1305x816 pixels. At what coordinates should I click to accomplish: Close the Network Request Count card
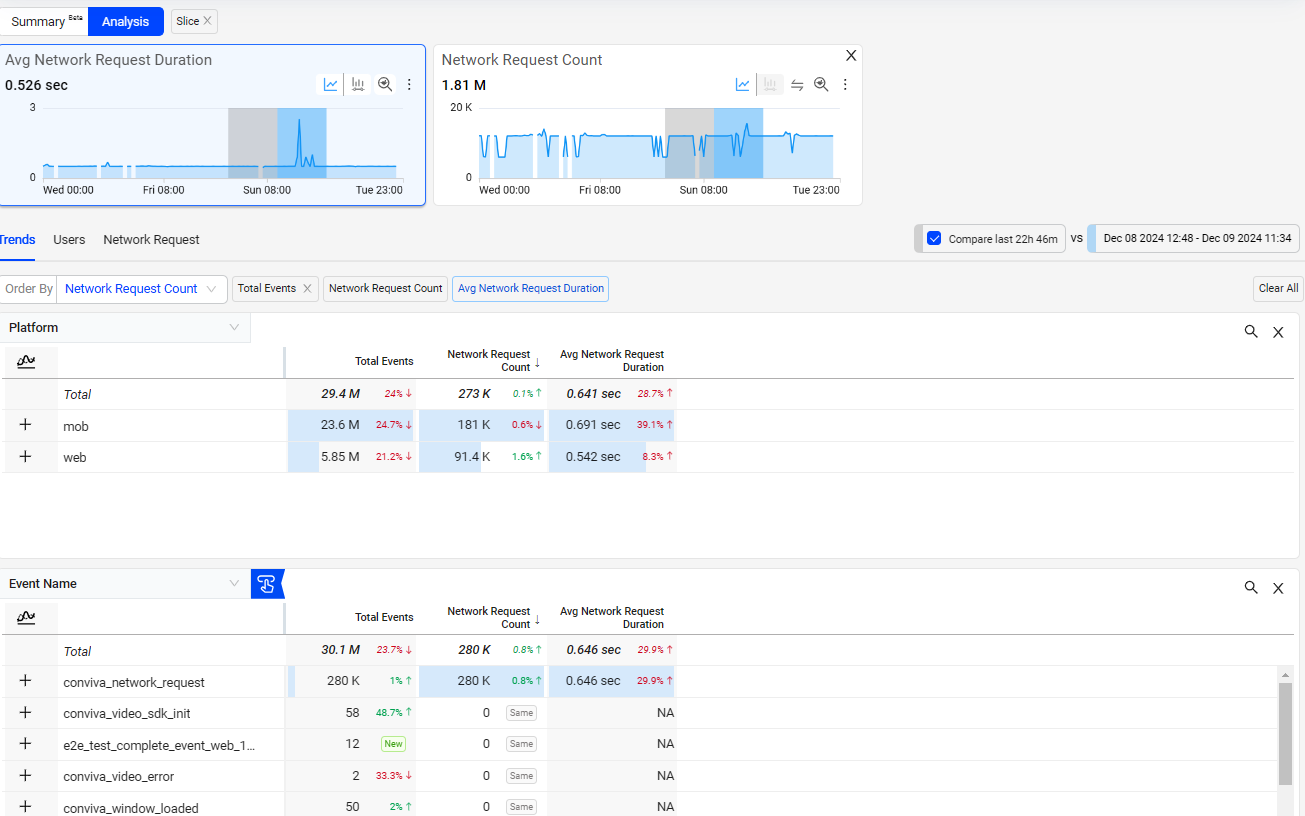pyautogui.click(x=851, y=56)
